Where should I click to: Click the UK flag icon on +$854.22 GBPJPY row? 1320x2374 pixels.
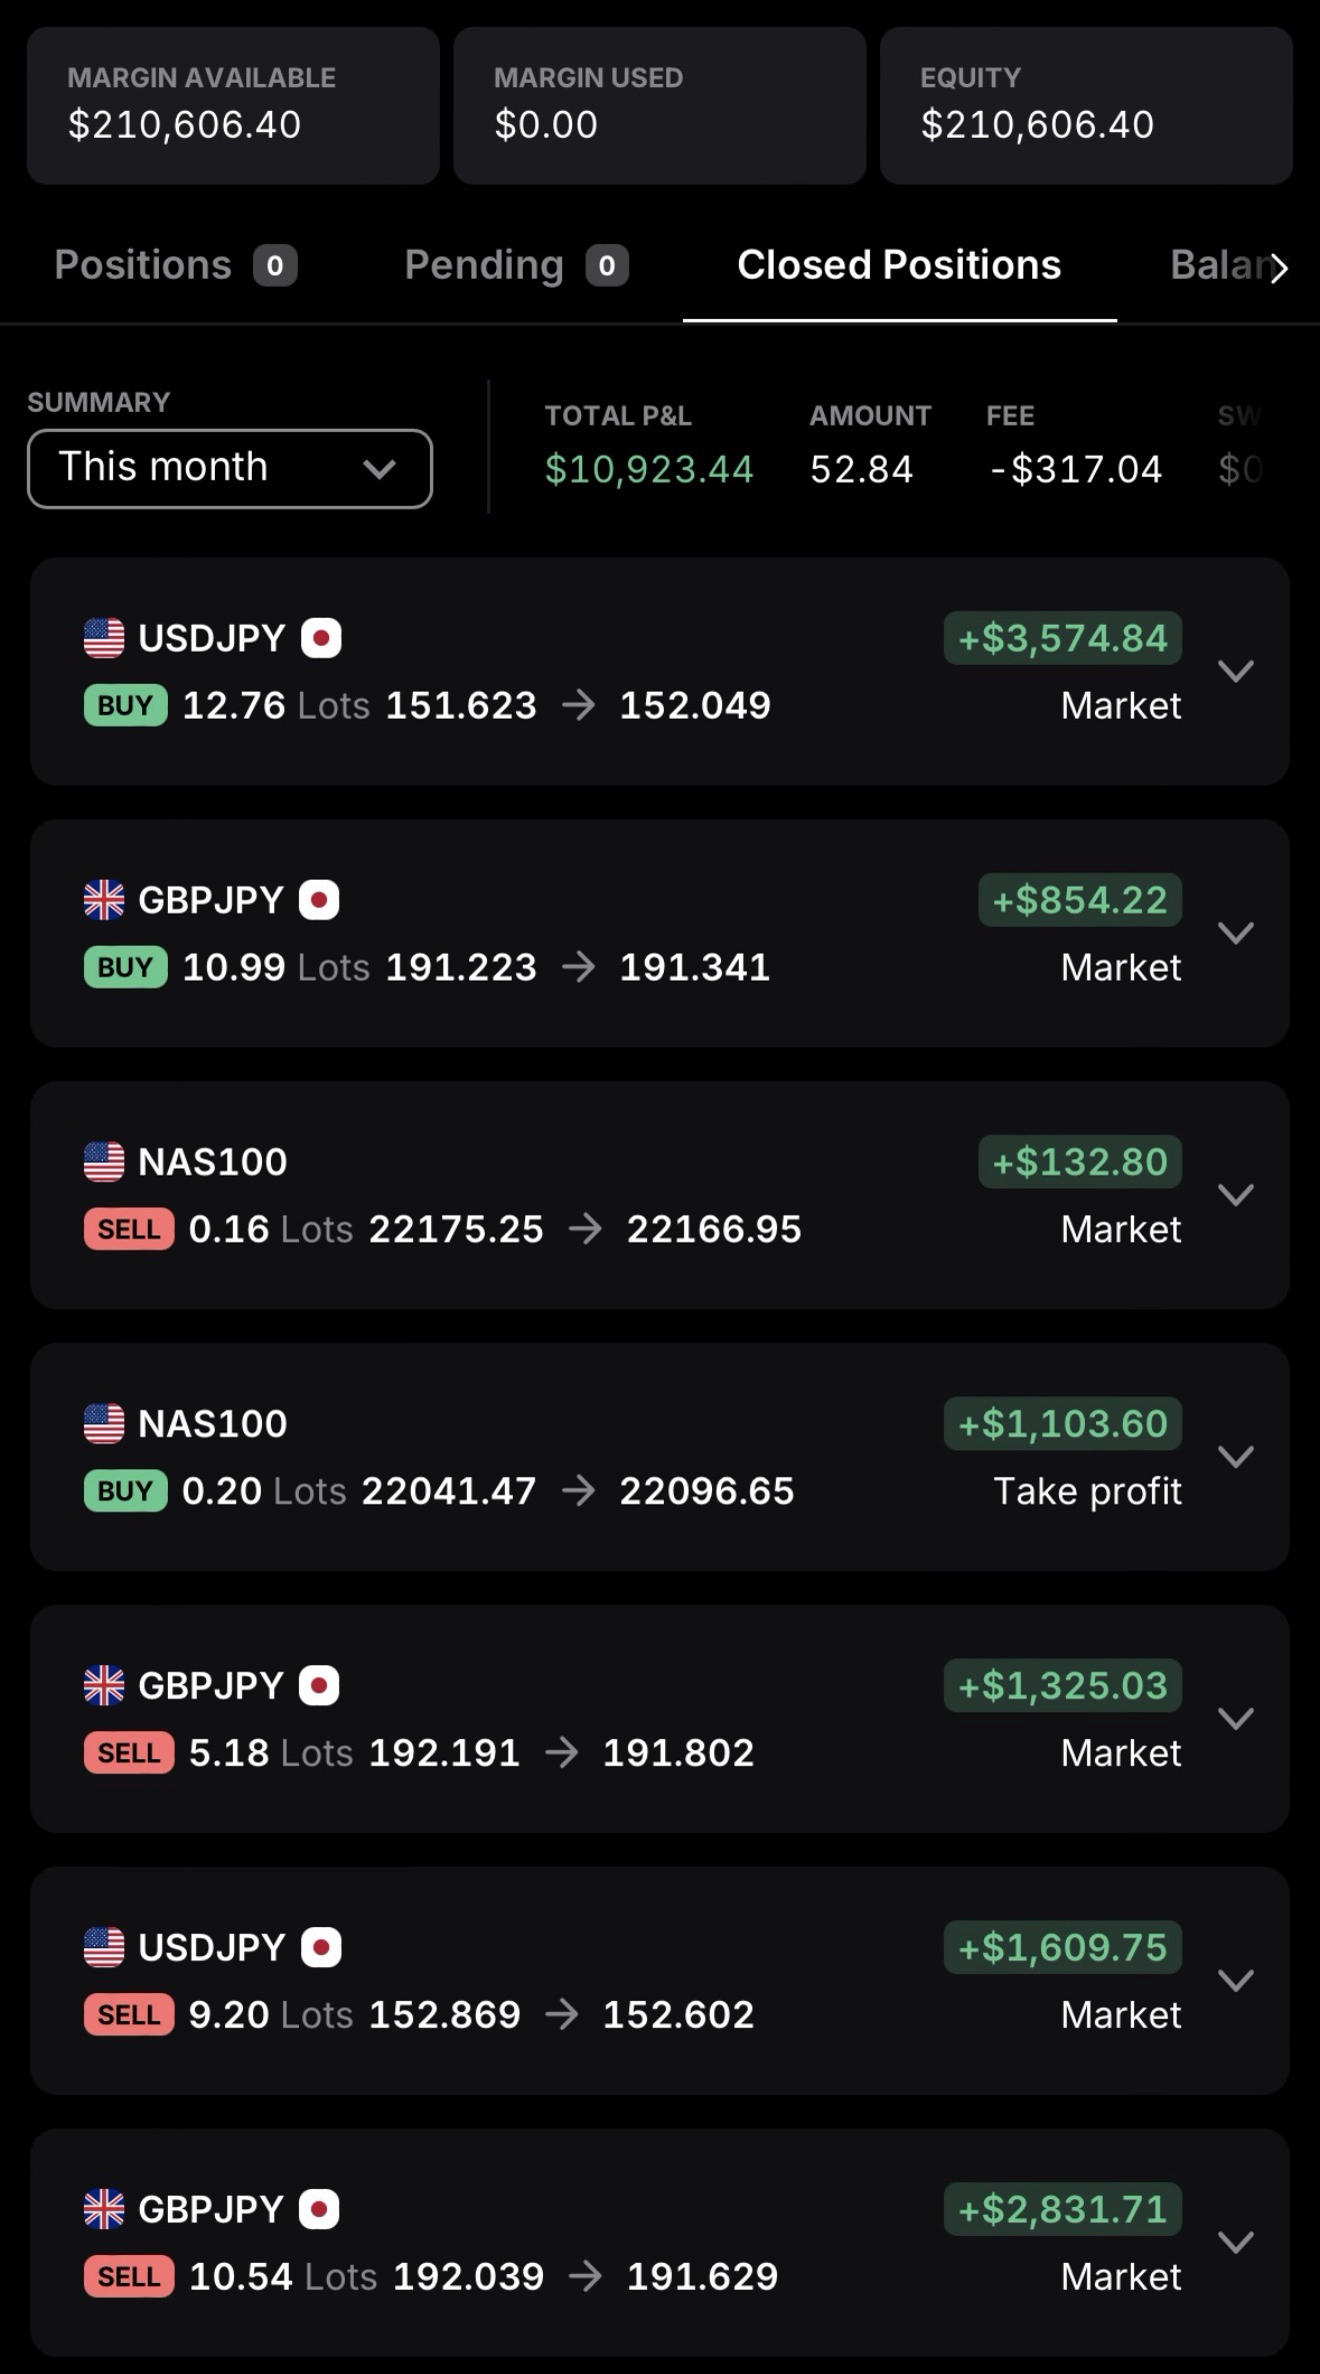(104, 900)
